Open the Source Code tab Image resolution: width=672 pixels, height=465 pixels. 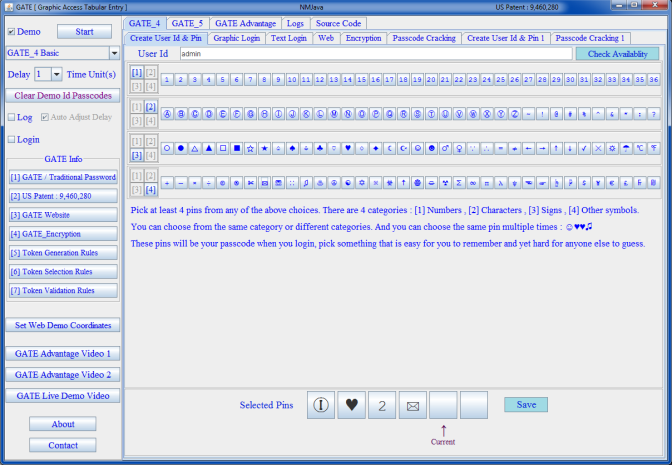[x=339, y=23]
